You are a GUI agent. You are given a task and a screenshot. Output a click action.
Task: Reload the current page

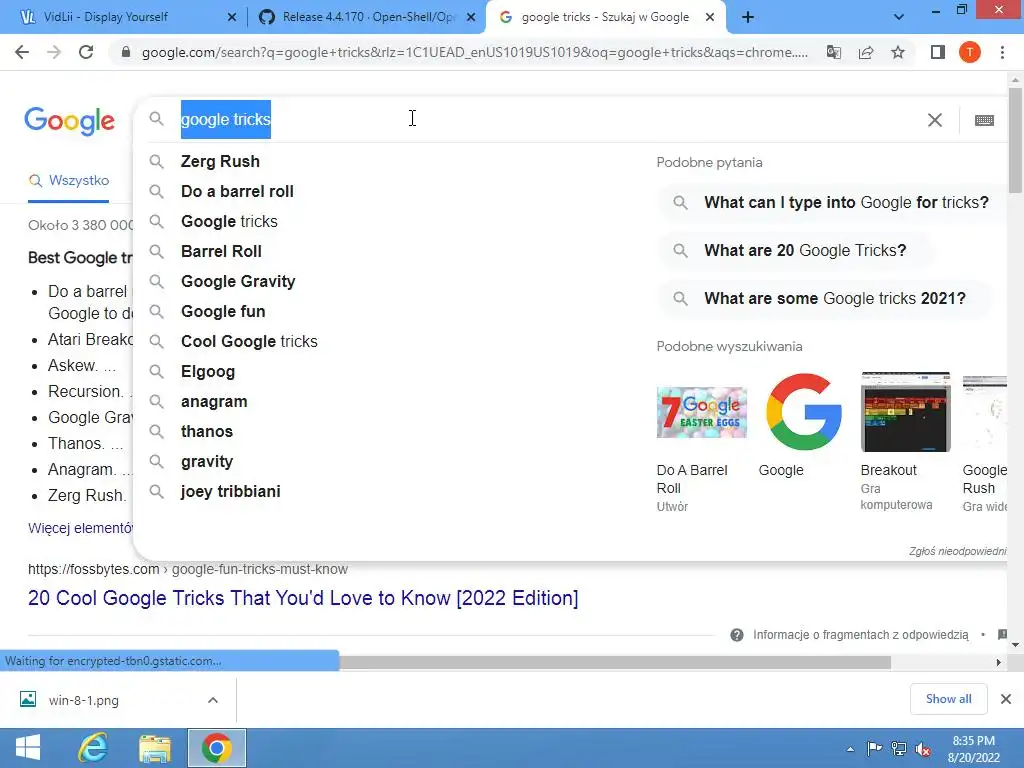tap(86, 52)
